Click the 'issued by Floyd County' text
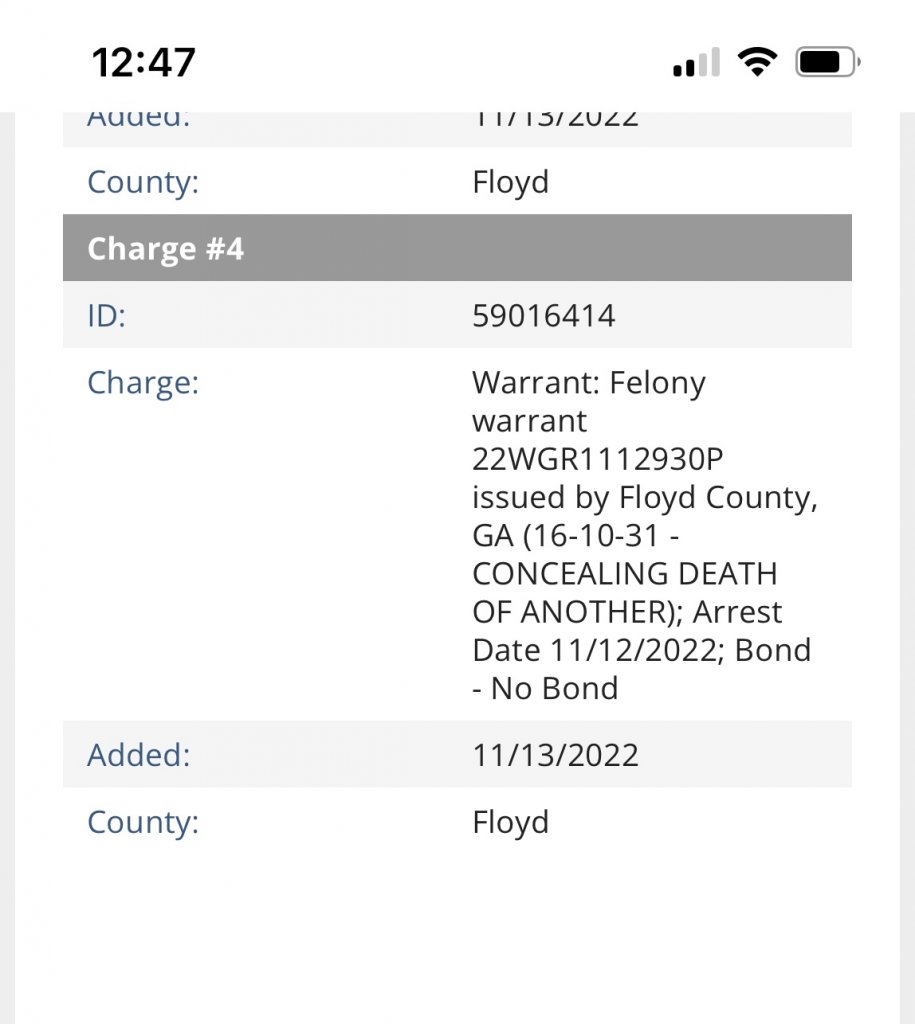The image size is (915, 1024). click(x=644, y=497)
